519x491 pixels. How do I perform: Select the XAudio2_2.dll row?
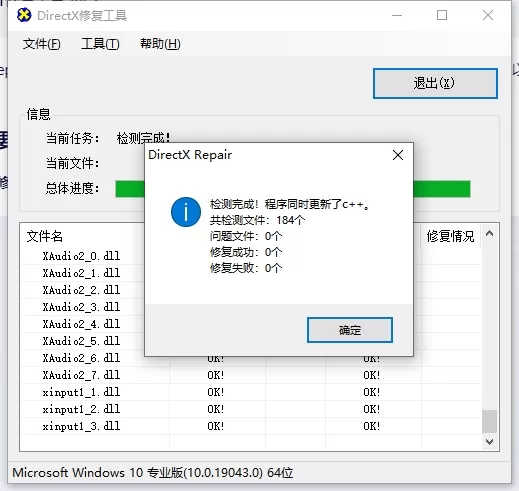[250, 290]
